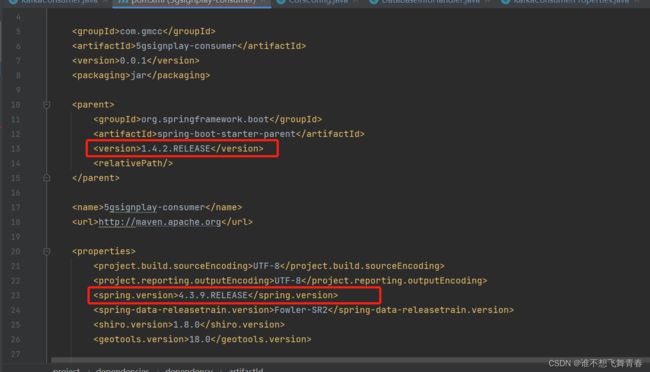650x372 pixels.
Task: Open the maven.apache.org URL link
Action: pyautogui.click(x=160, y=222)
